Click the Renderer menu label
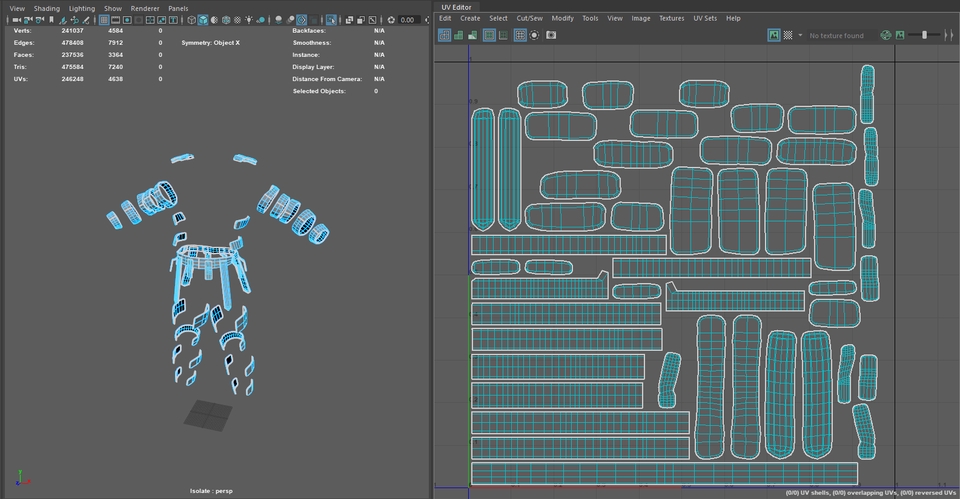 pyautogui.click(x=145, y=8)
